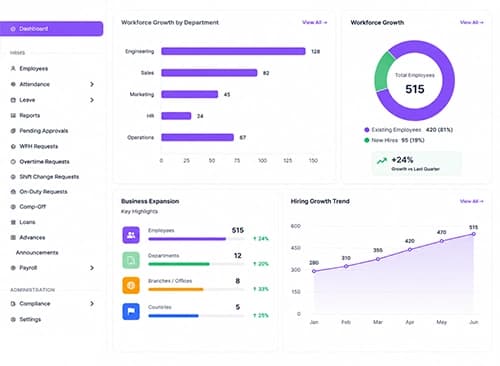Expand the Payroll submenu chevron
This screenshot has height=366, width=500.
(92, 268)
